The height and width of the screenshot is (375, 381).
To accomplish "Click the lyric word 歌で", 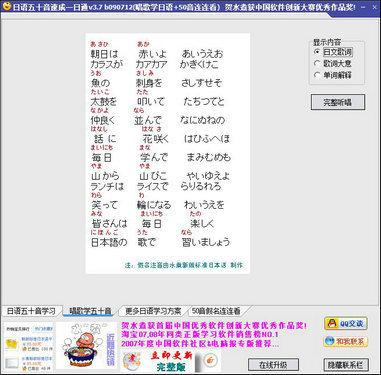I will click(147, 242).
